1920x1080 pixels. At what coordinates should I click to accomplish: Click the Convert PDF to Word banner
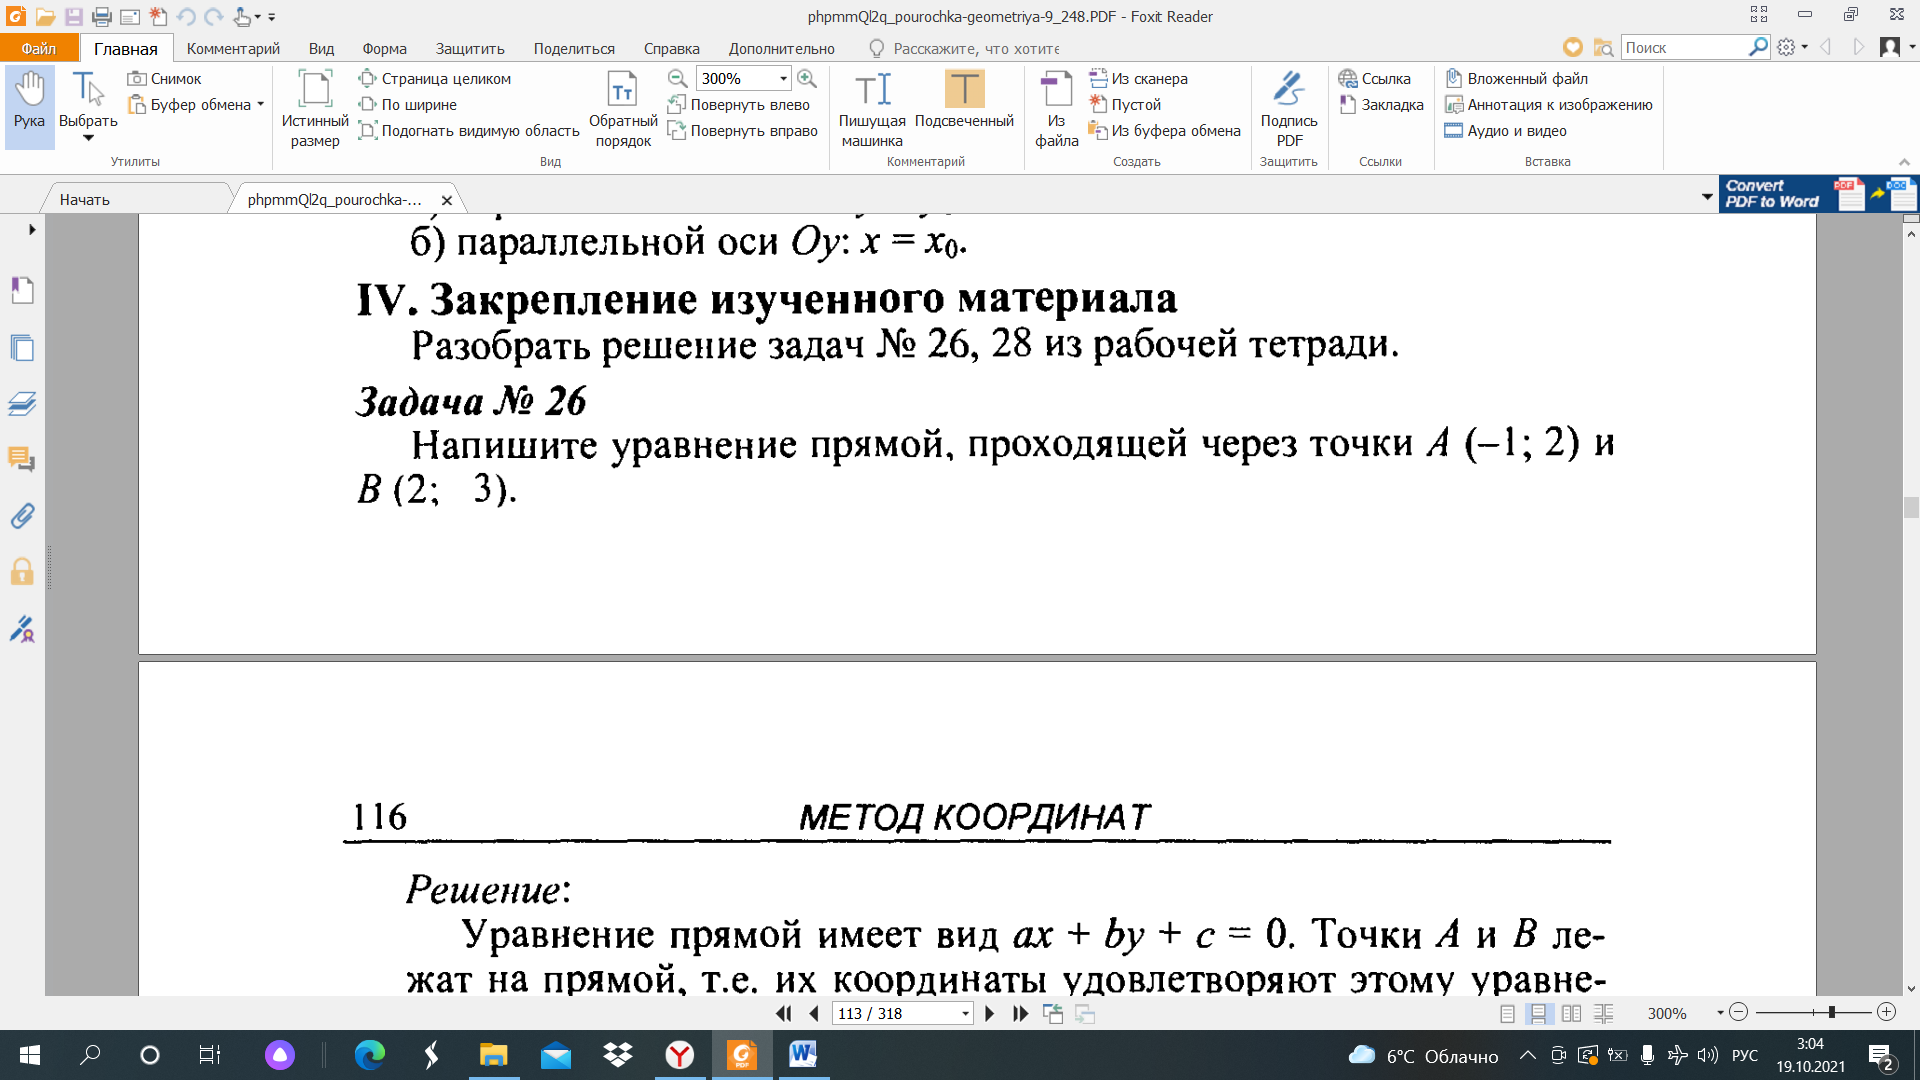(x=1819, y=194)
